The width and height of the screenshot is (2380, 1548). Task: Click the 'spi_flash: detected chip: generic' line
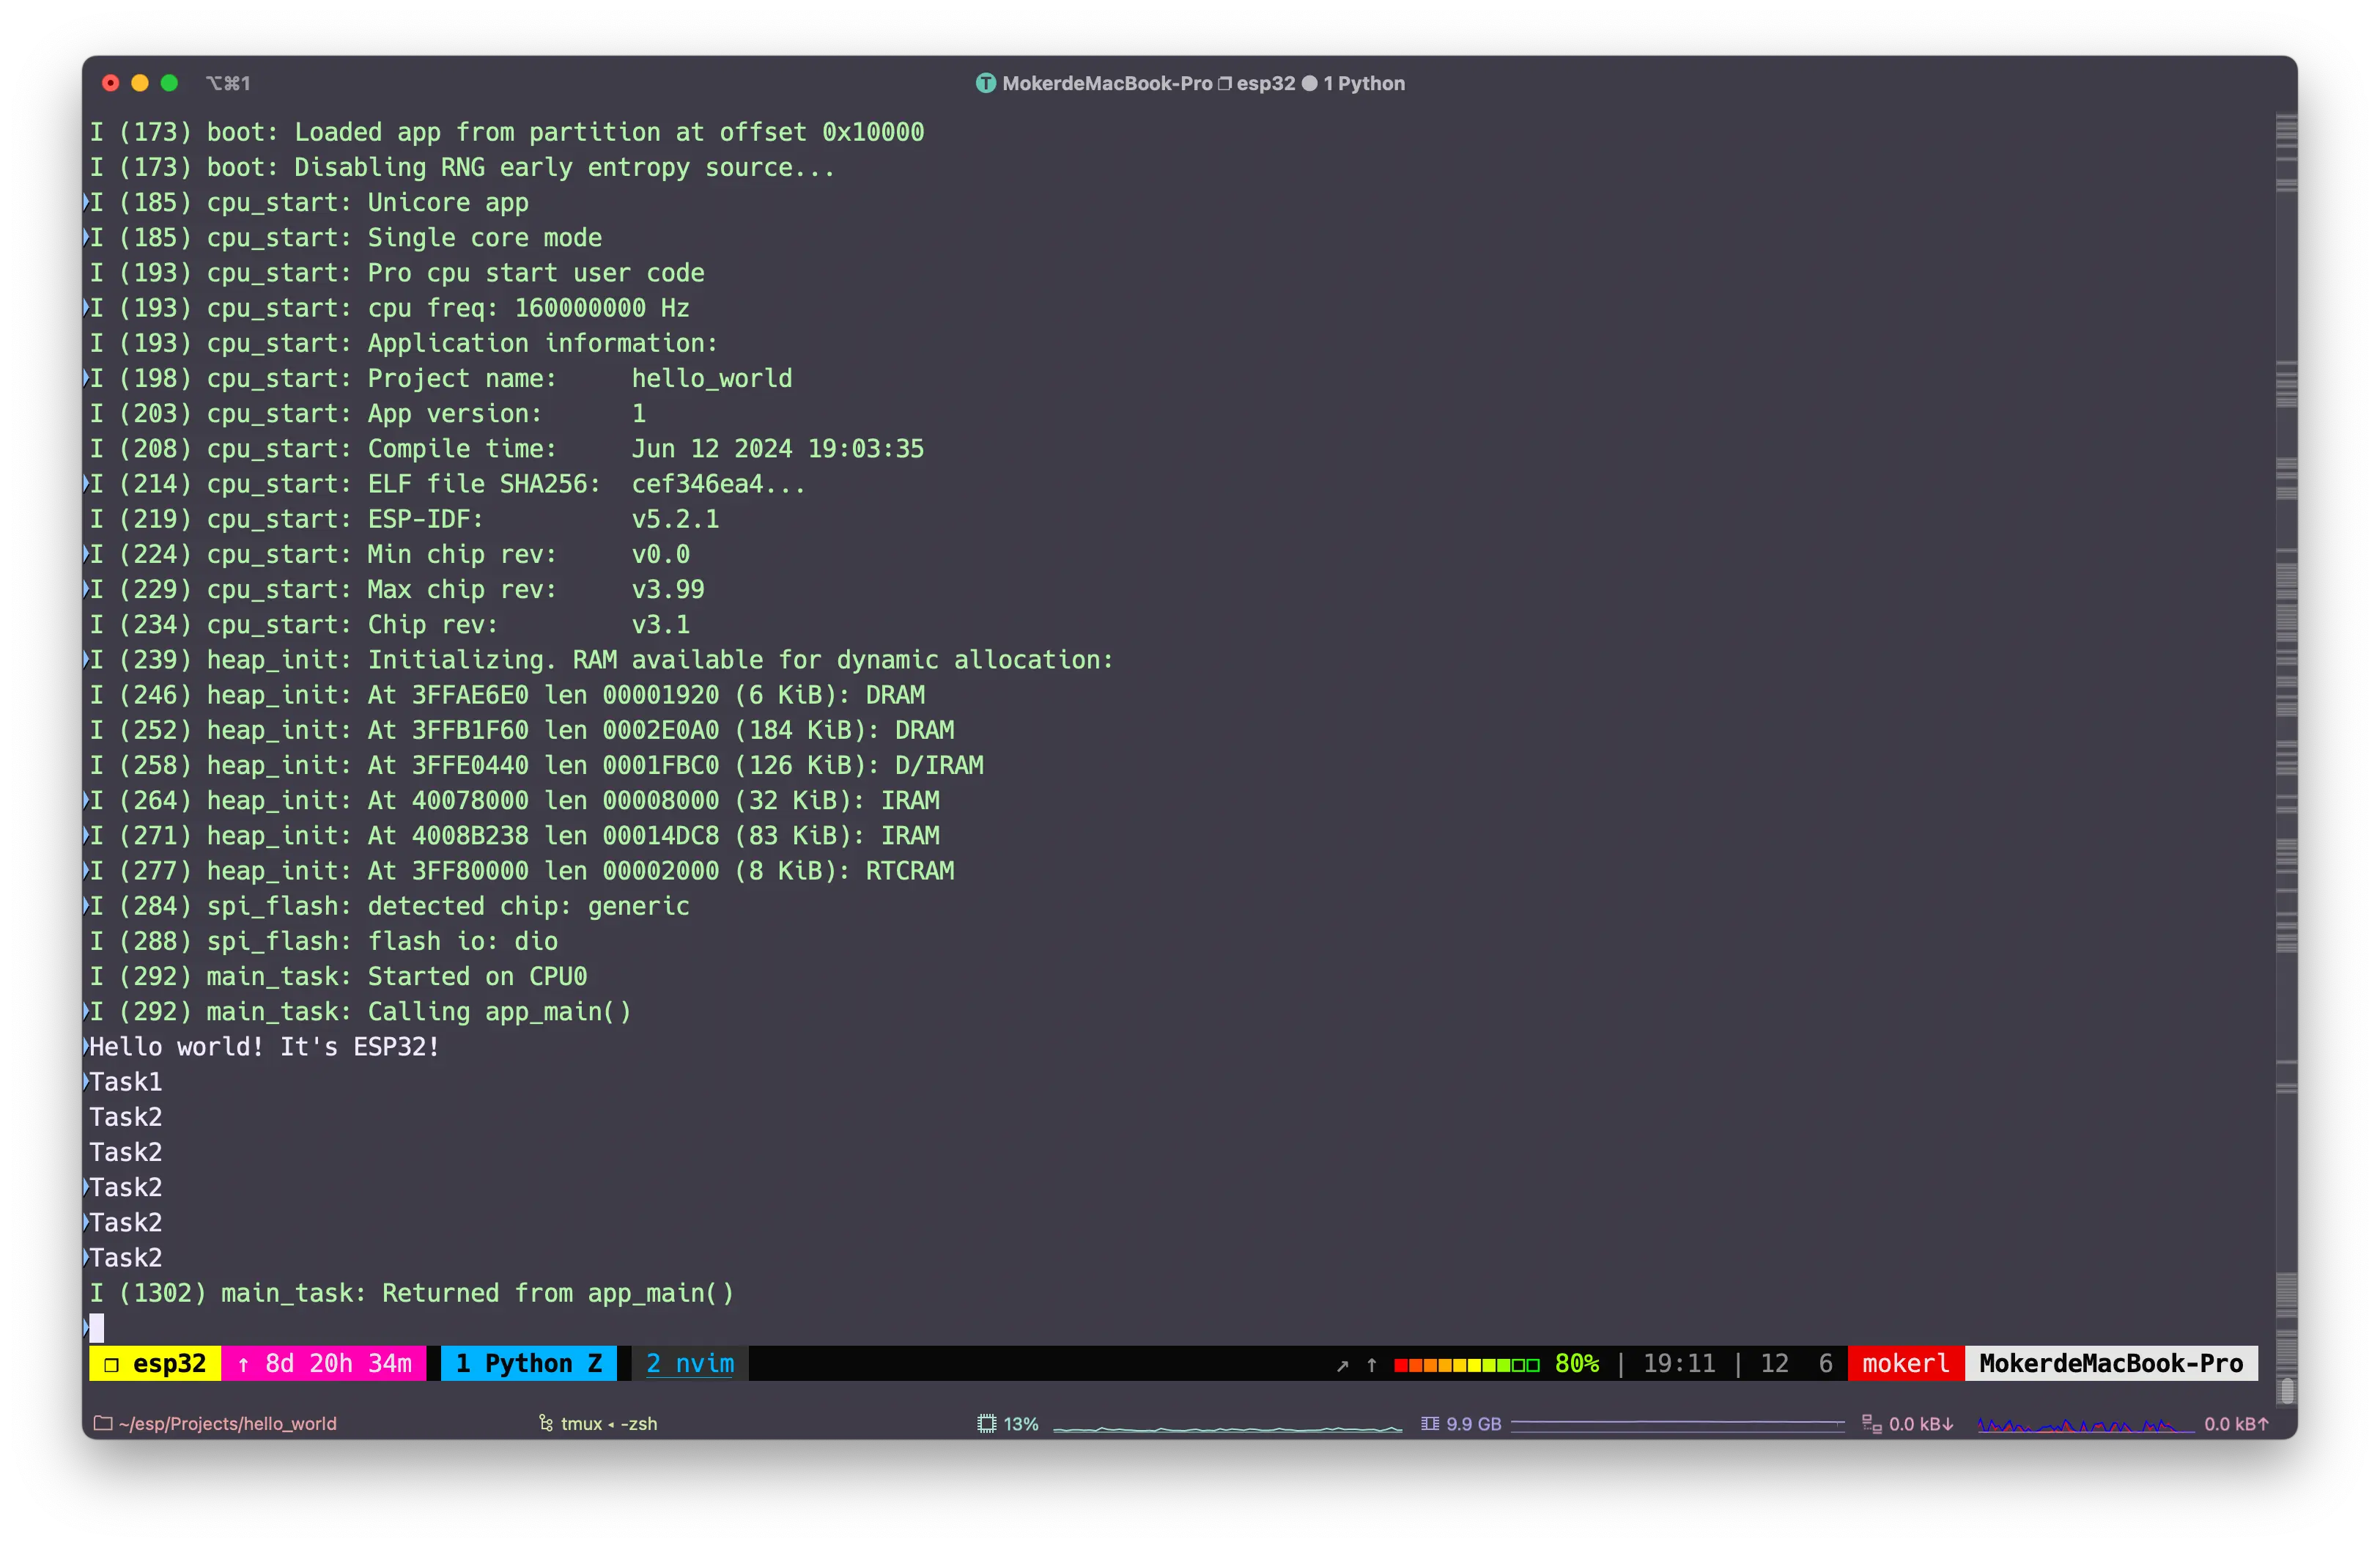click(x=390, y=906)
